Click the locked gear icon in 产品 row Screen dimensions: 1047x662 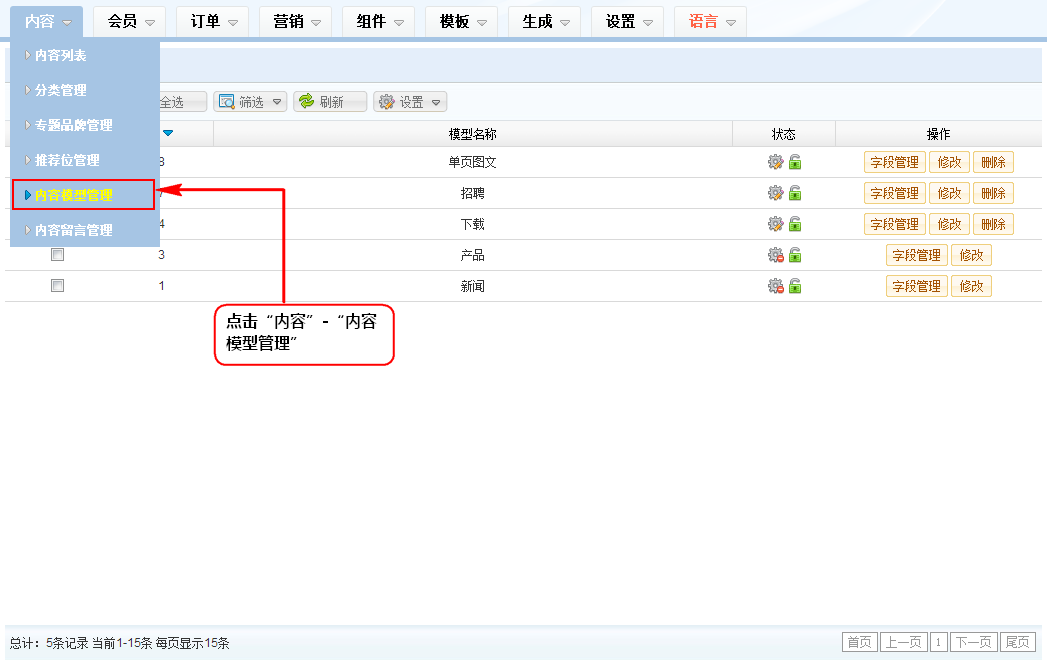[775, 255]
